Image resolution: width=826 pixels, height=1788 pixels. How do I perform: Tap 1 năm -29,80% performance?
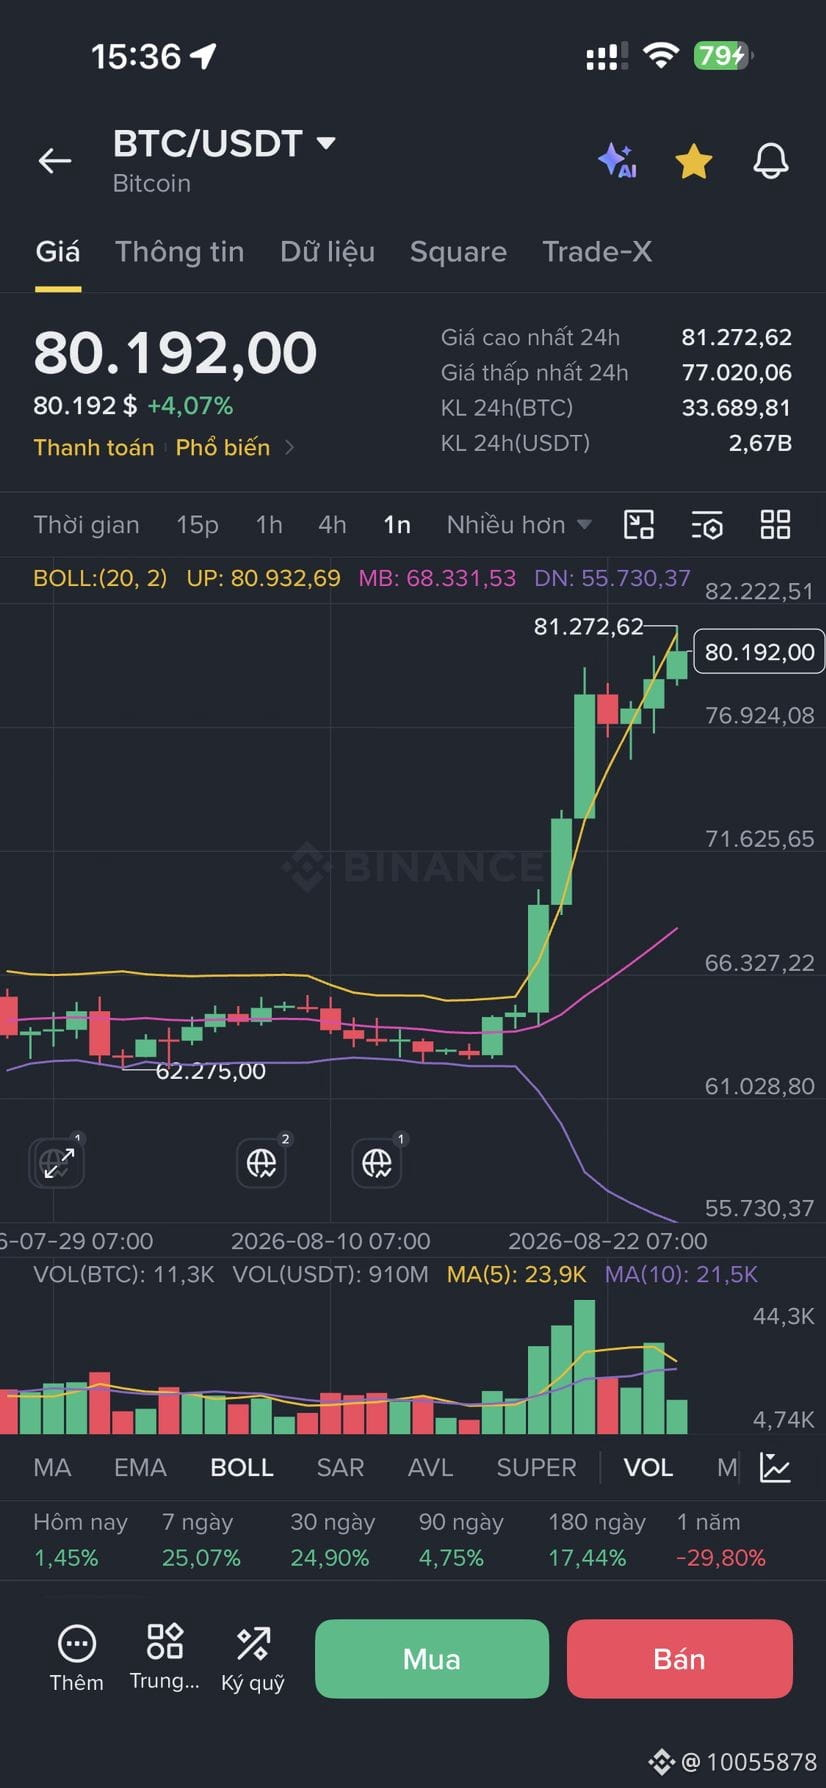721,1539
